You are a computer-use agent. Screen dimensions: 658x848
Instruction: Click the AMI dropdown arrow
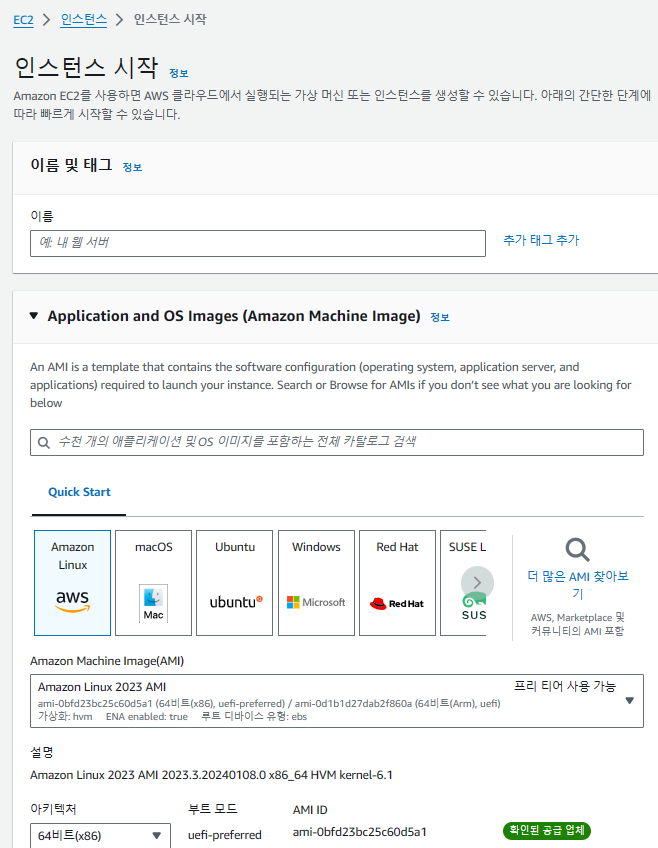pos(629,701)
